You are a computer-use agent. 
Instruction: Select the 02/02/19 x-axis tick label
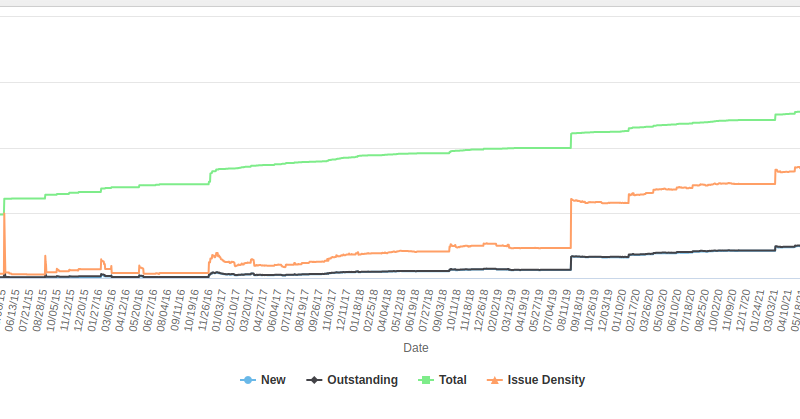coord(494,310)
